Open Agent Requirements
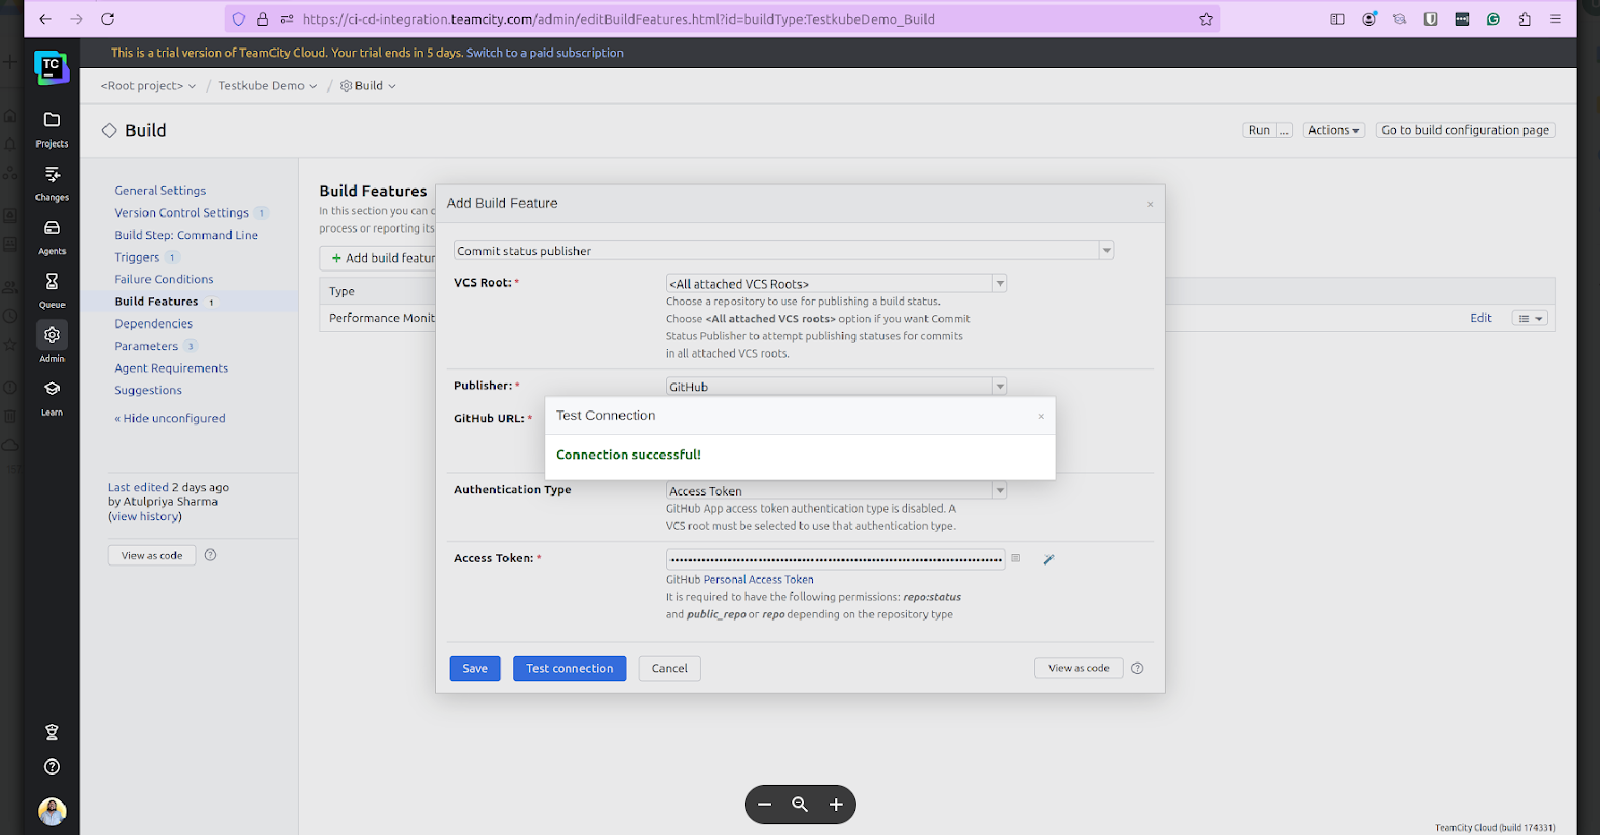1600x835 pixels. click(x=171, y=368)
